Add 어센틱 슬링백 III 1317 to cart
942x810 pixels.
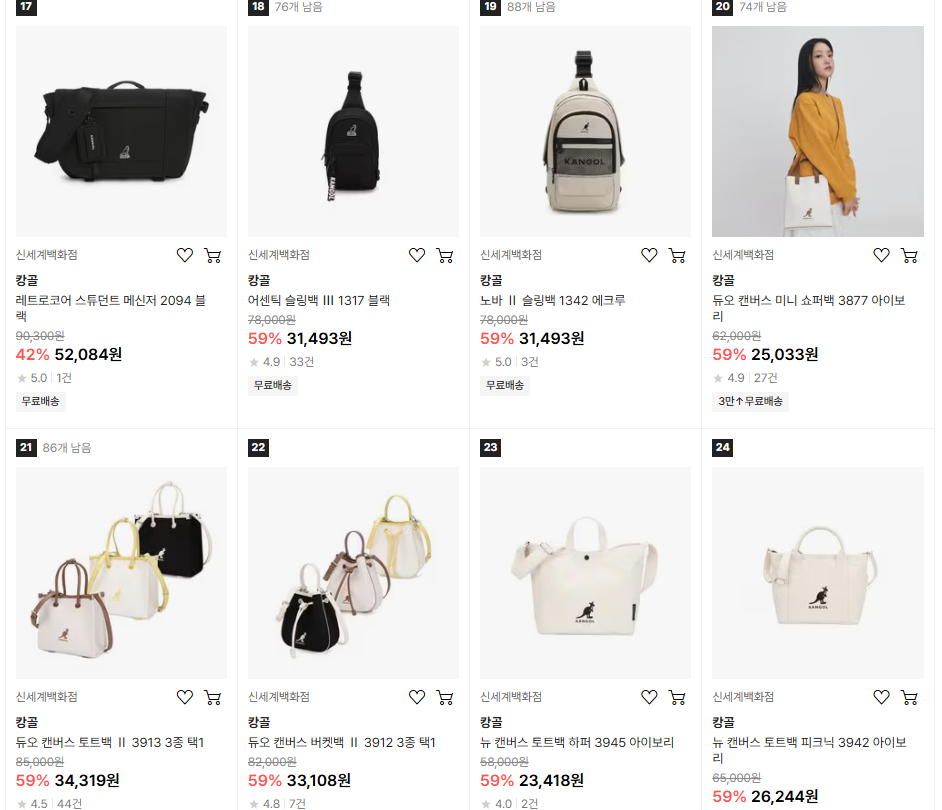point(445,255)
